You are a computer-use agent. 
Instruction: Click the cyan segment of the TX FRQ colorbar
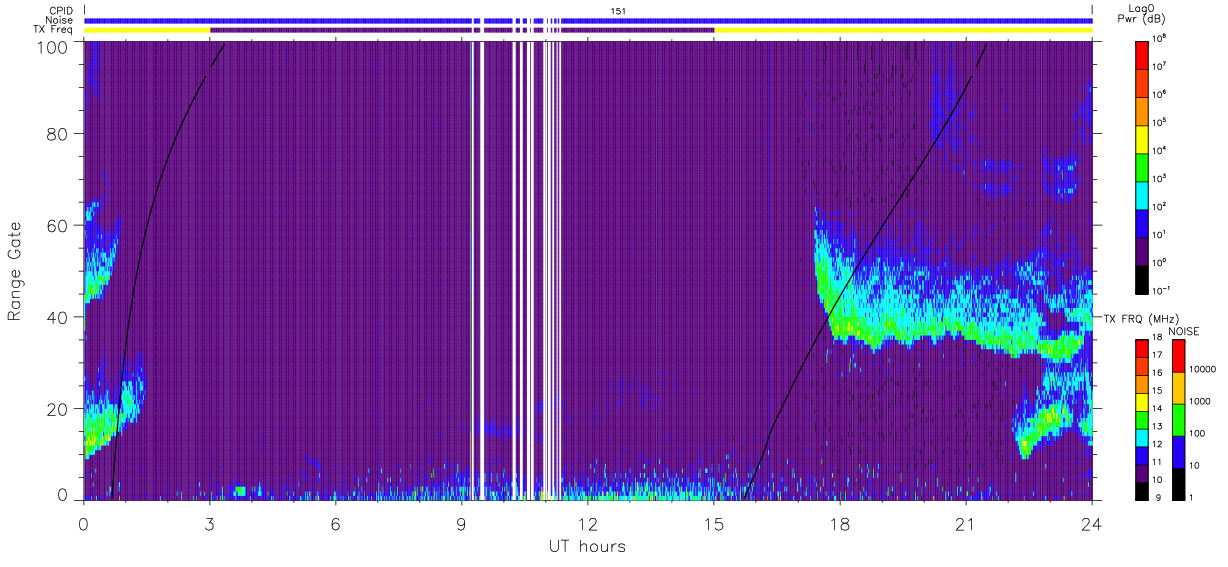[x=1143, y=437]
